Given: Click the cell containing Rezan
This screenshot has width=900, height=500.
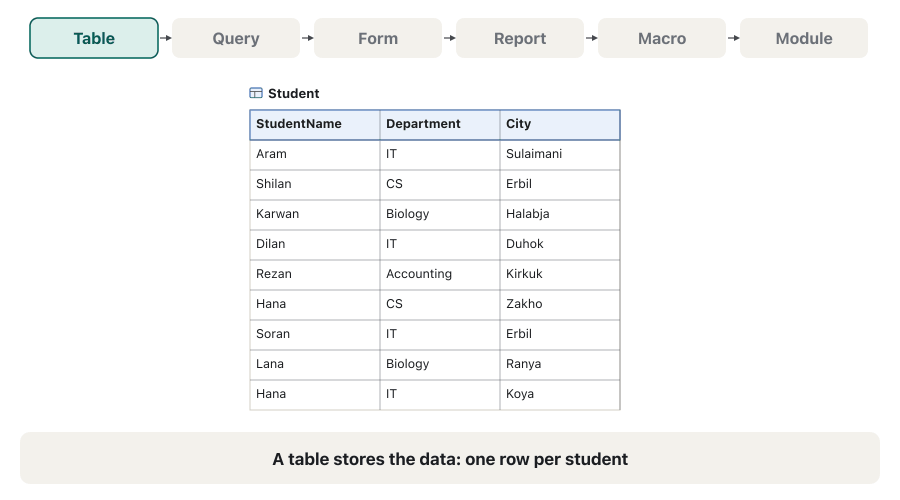Looking at the screenshot, I should point(315,274).
